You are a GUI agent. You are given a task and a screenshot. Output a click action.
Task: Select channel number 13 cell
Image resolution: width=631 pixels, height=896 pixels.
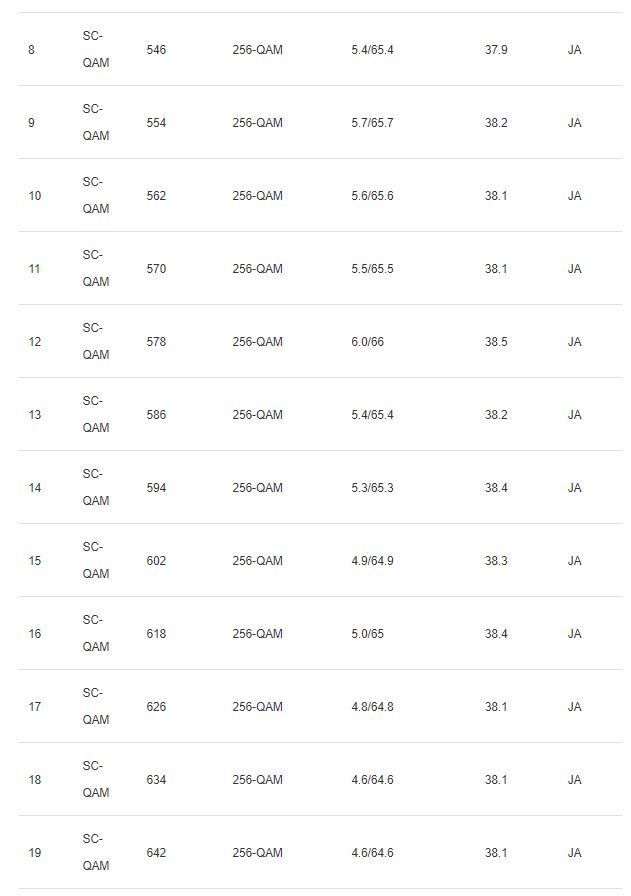35,415
